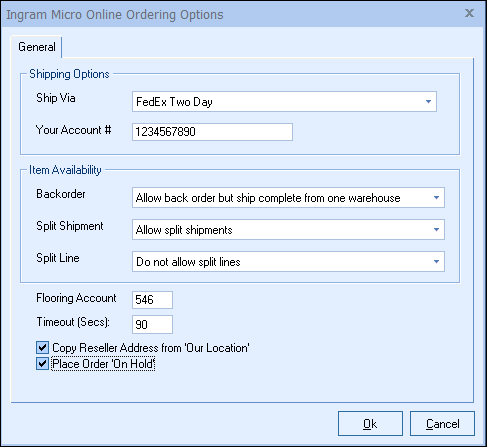487x447 pixels.
Task: Open the Backorder dropdown arrow
Action: (436, 198)
